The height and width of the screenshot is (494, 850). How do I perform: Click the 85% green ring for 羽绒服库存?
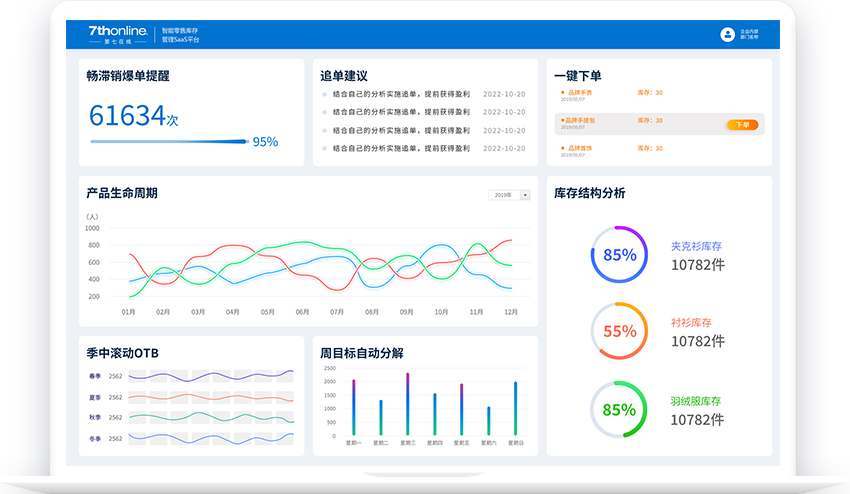(619, 409)
